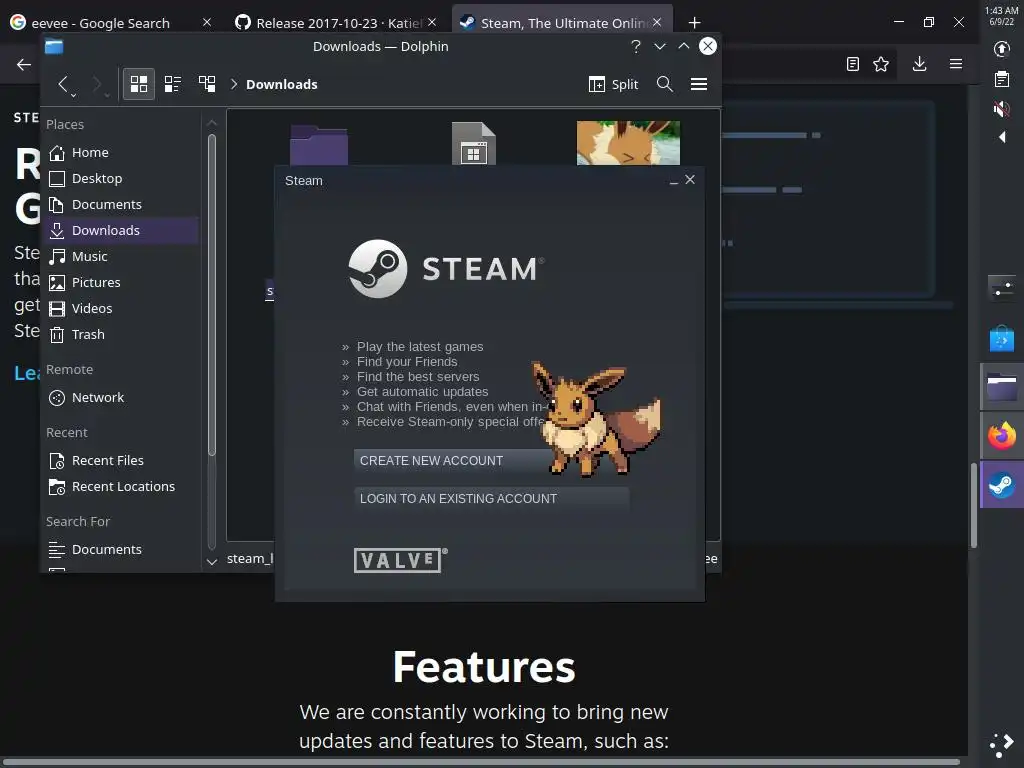This screenshot has height=768, width=1024.
Task: Switch to the Release 2017-10-23 GitHub tab
Action: point(330,23)
